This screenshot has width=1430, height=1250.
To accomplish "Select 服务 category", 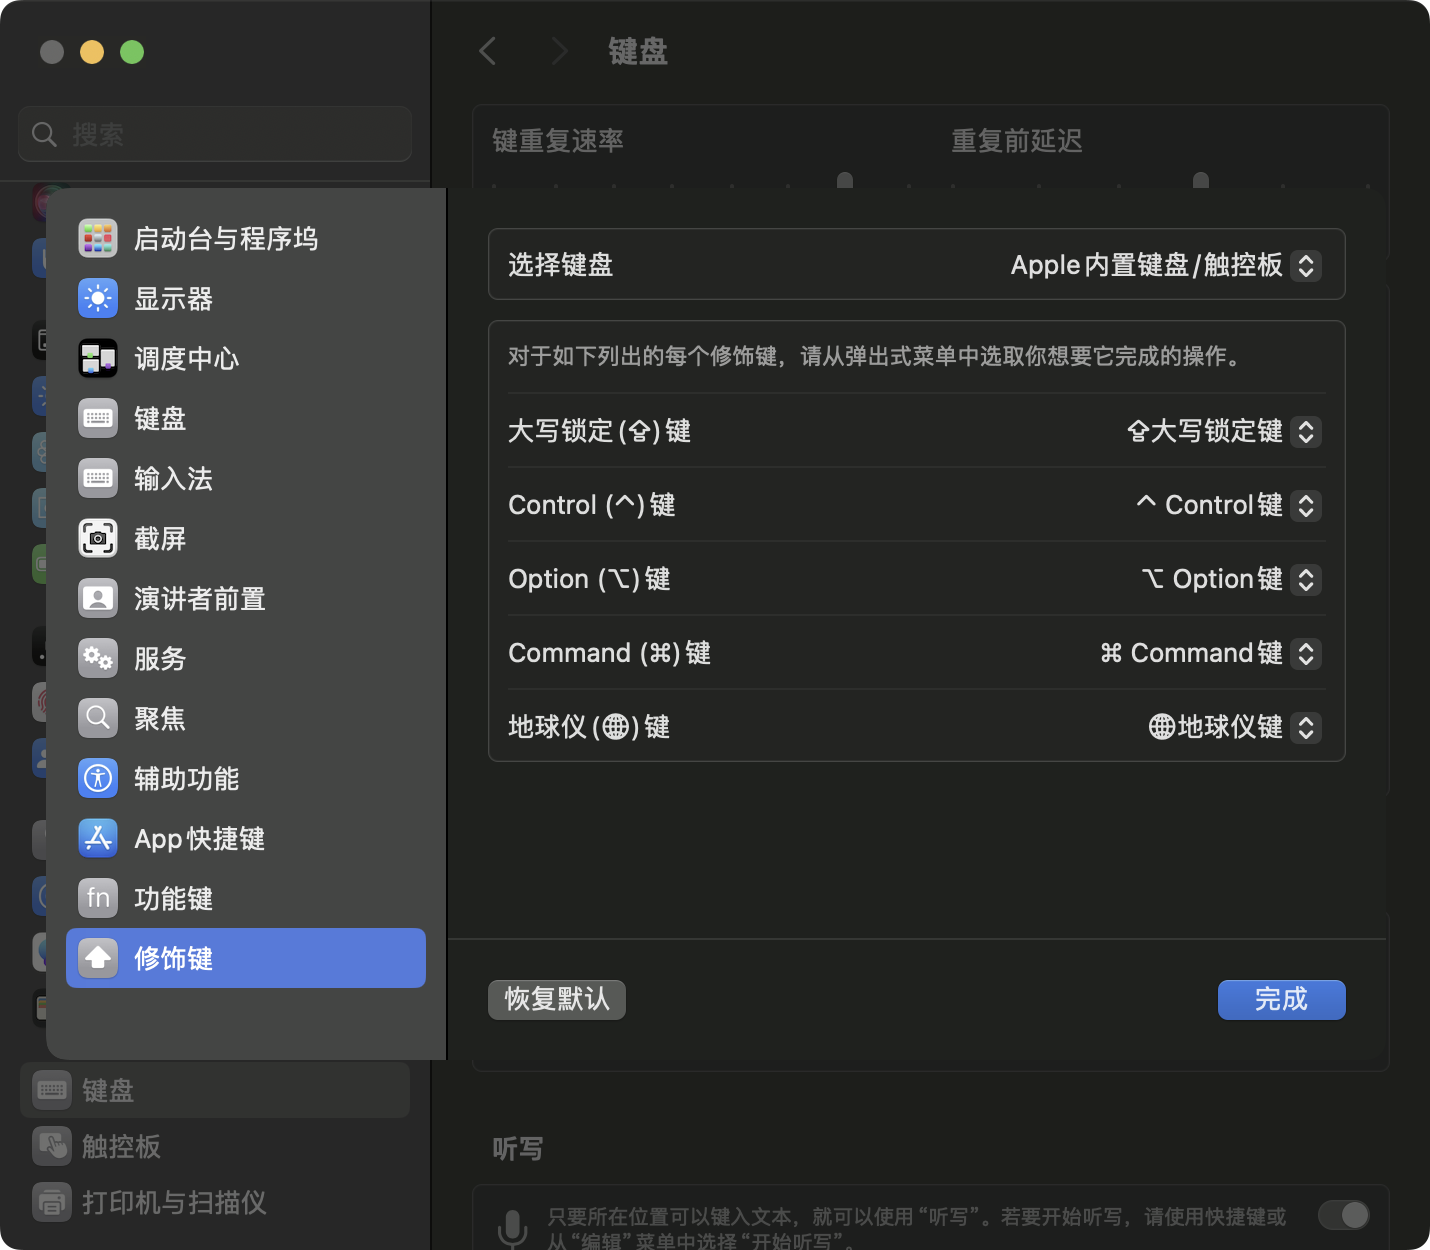I will 246,658.
